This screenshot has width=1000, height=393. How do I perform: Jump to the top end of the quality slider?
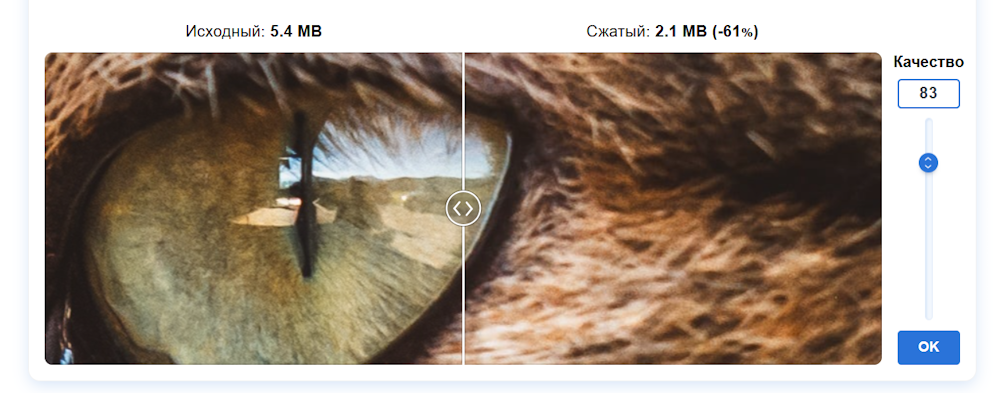(929, 121)
